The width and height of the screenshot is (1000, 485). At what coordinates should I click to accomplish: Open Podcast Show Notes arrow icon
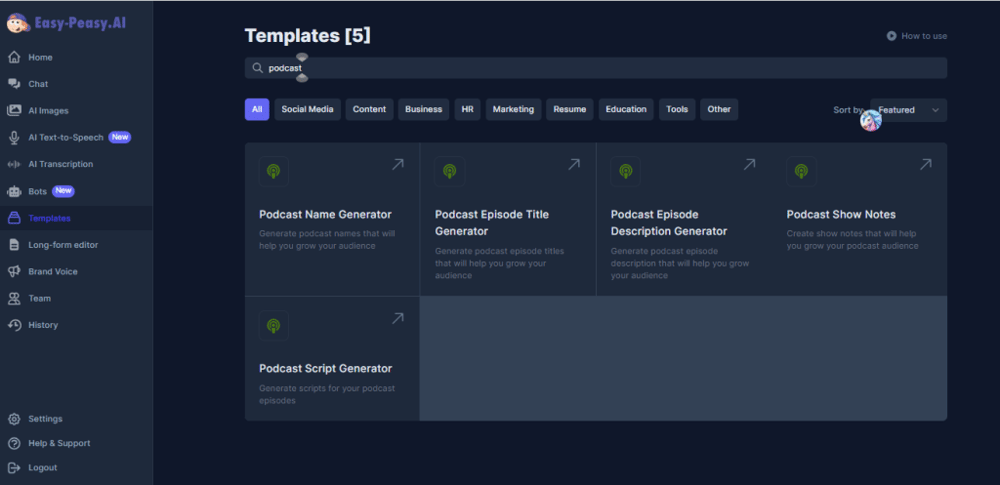(925, 164)
